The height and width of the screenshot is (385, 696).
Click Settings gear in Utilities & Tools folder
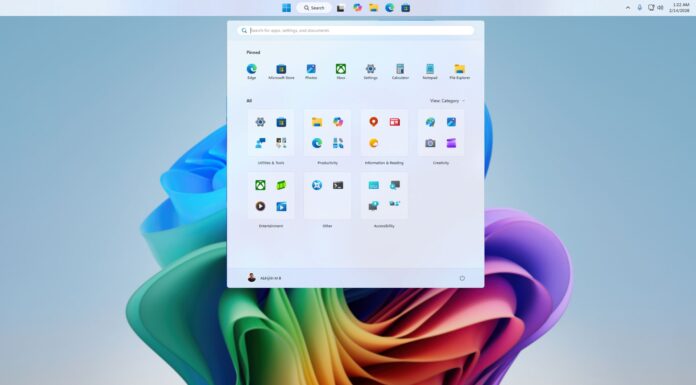coord(261,122)
